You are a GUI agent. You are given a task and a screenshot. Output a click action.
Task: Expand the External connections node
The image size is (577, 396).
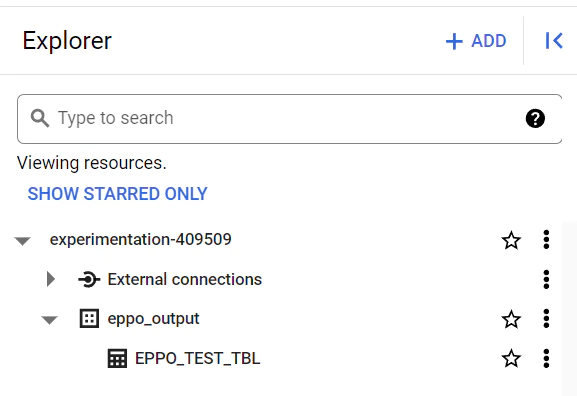(51, 279)
